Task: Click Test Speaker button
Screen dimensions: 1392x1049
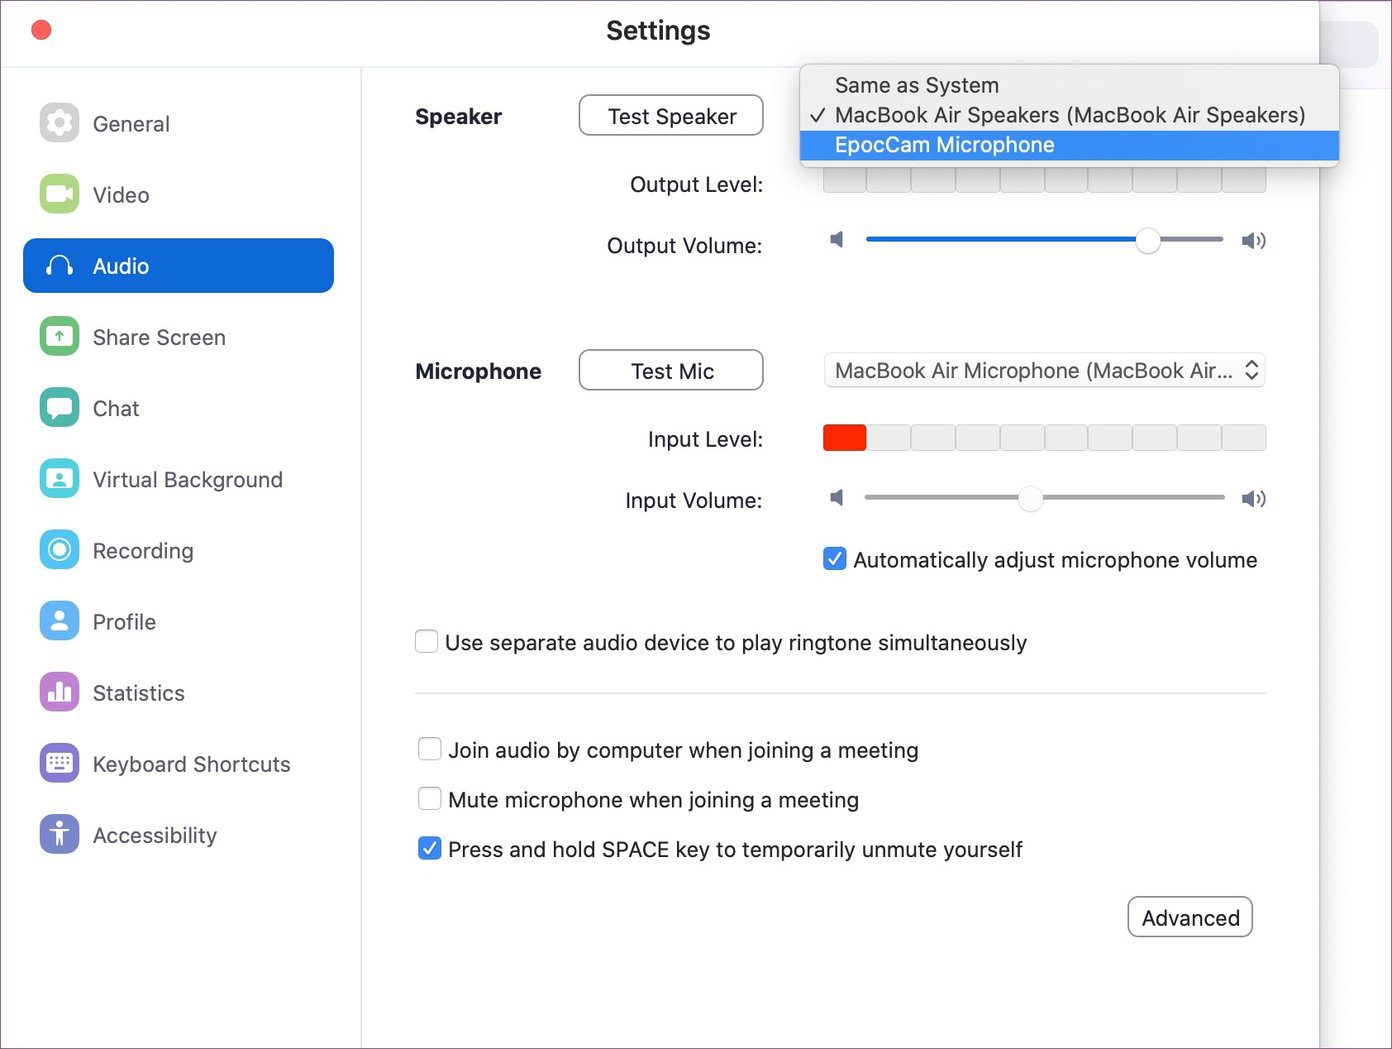Action: point(671,116)
